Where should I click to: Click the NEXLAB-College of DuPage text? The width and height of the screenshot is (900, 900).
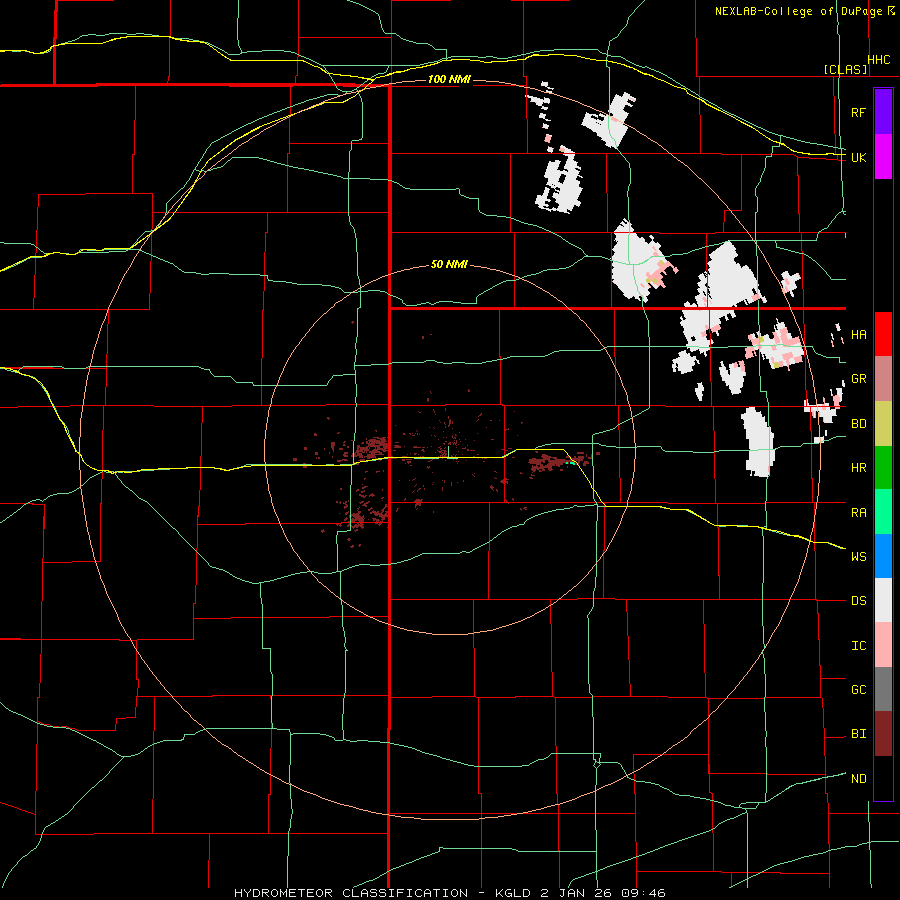coord(798,11)
